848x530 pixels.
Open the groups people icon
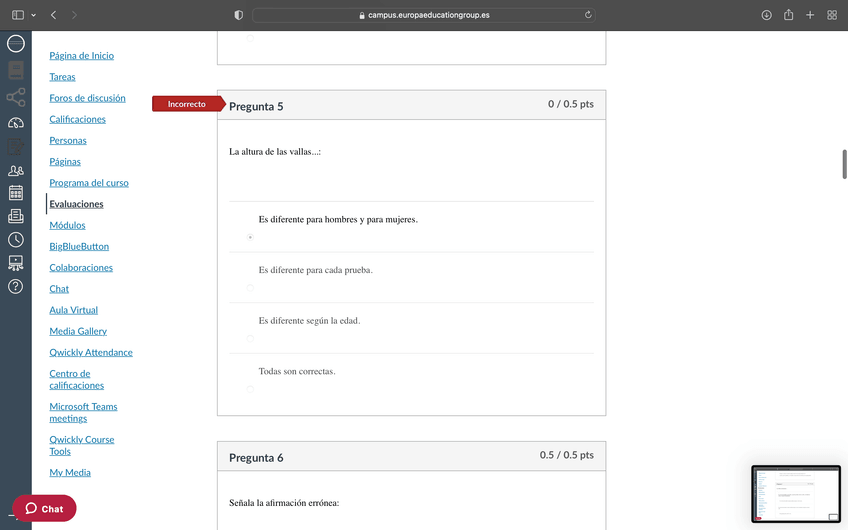[16, 170]
